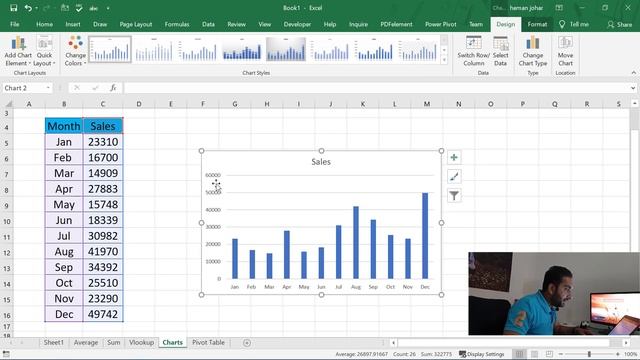Click in the formula bar input
The width and height of the screenshot is (640, 360).
click(x=376, y=88)
